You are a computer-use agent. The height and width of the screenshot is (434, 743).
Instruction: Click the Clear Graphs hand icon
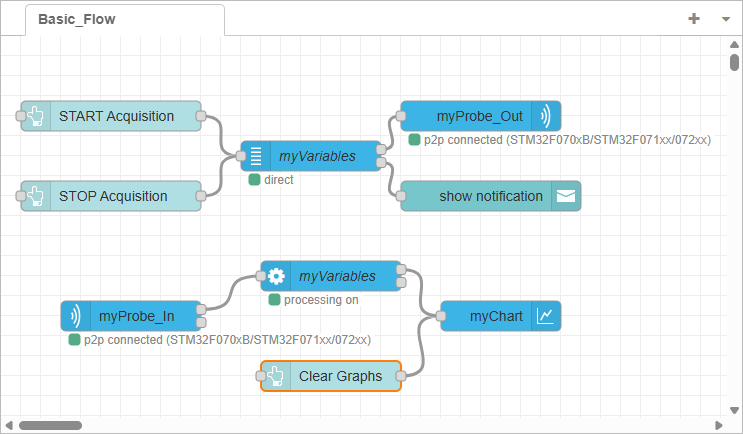[276, 376]
